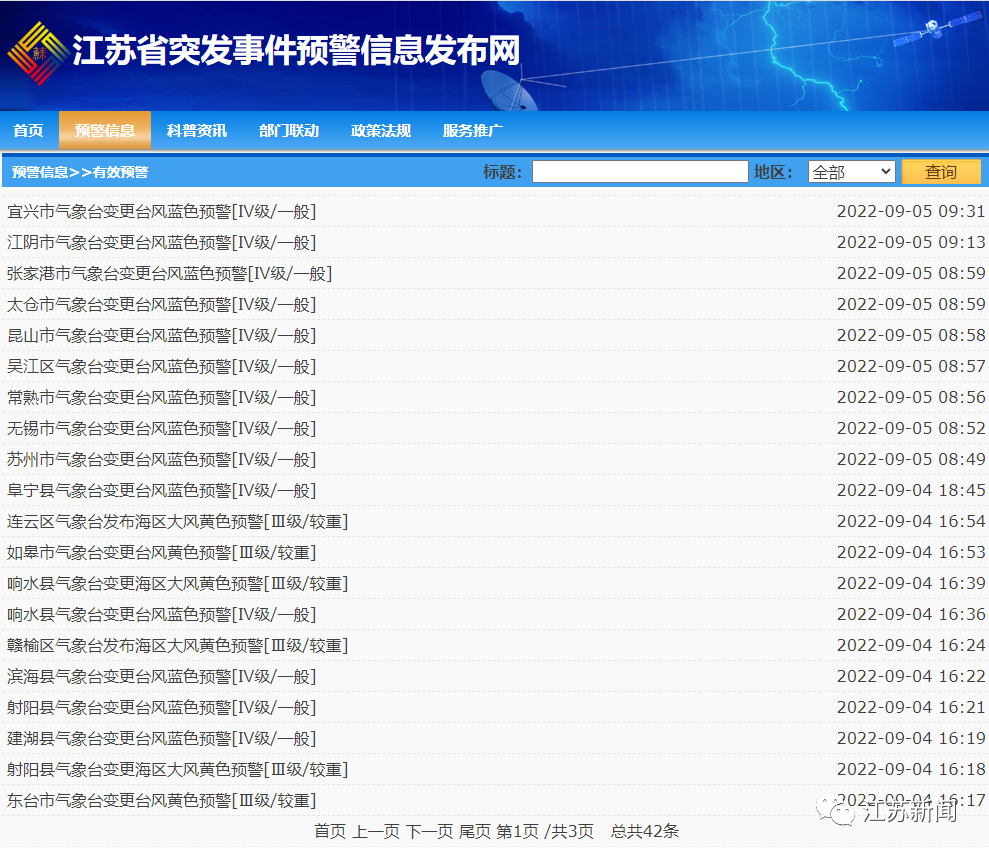
Task: Select the 部门联动 navigation item
Action: [x=288, y=130]
